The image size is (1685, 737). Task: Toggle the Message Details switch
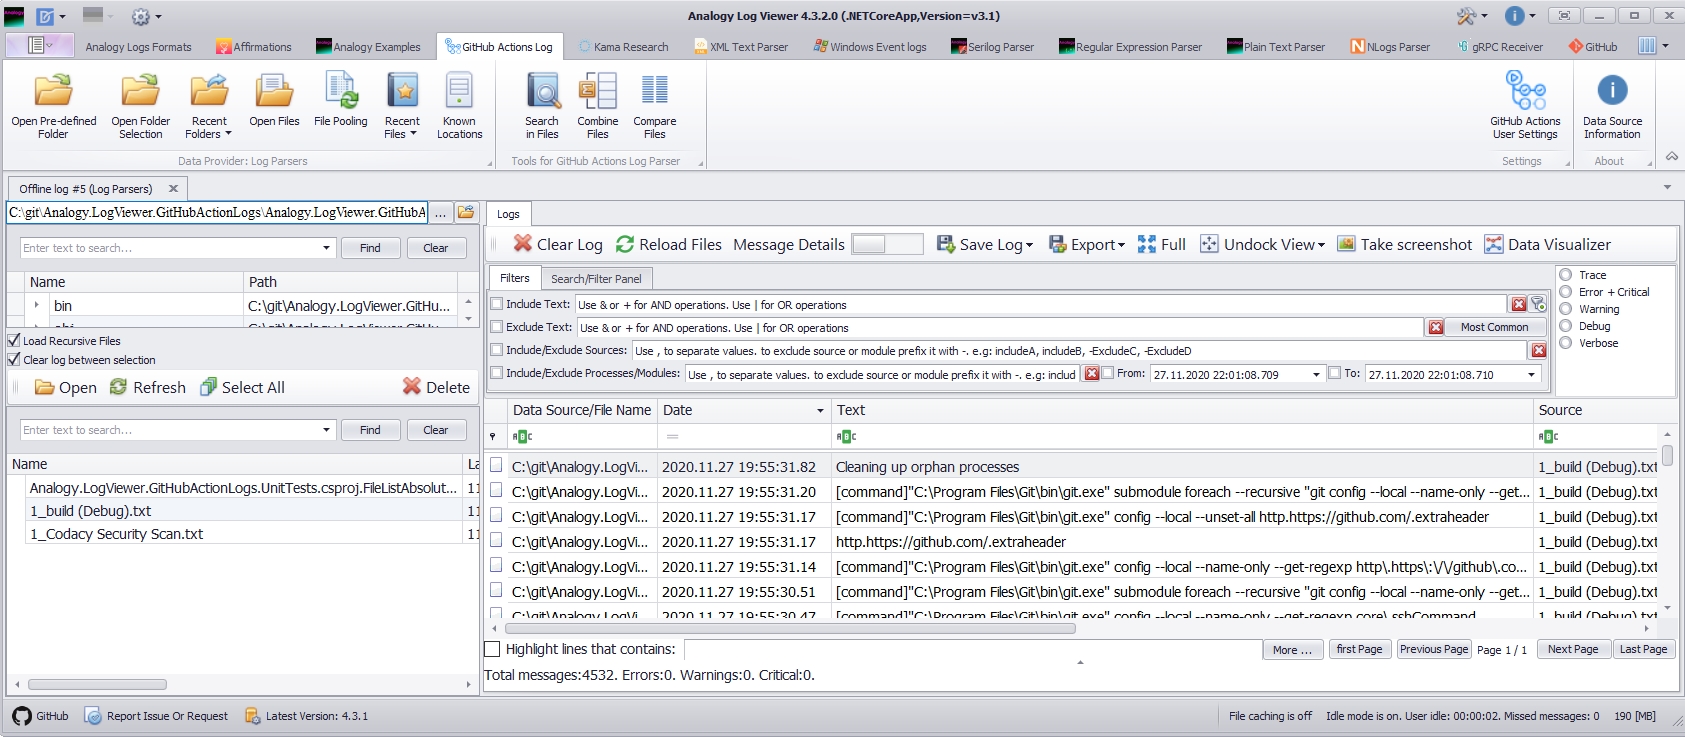coord(887,244)
